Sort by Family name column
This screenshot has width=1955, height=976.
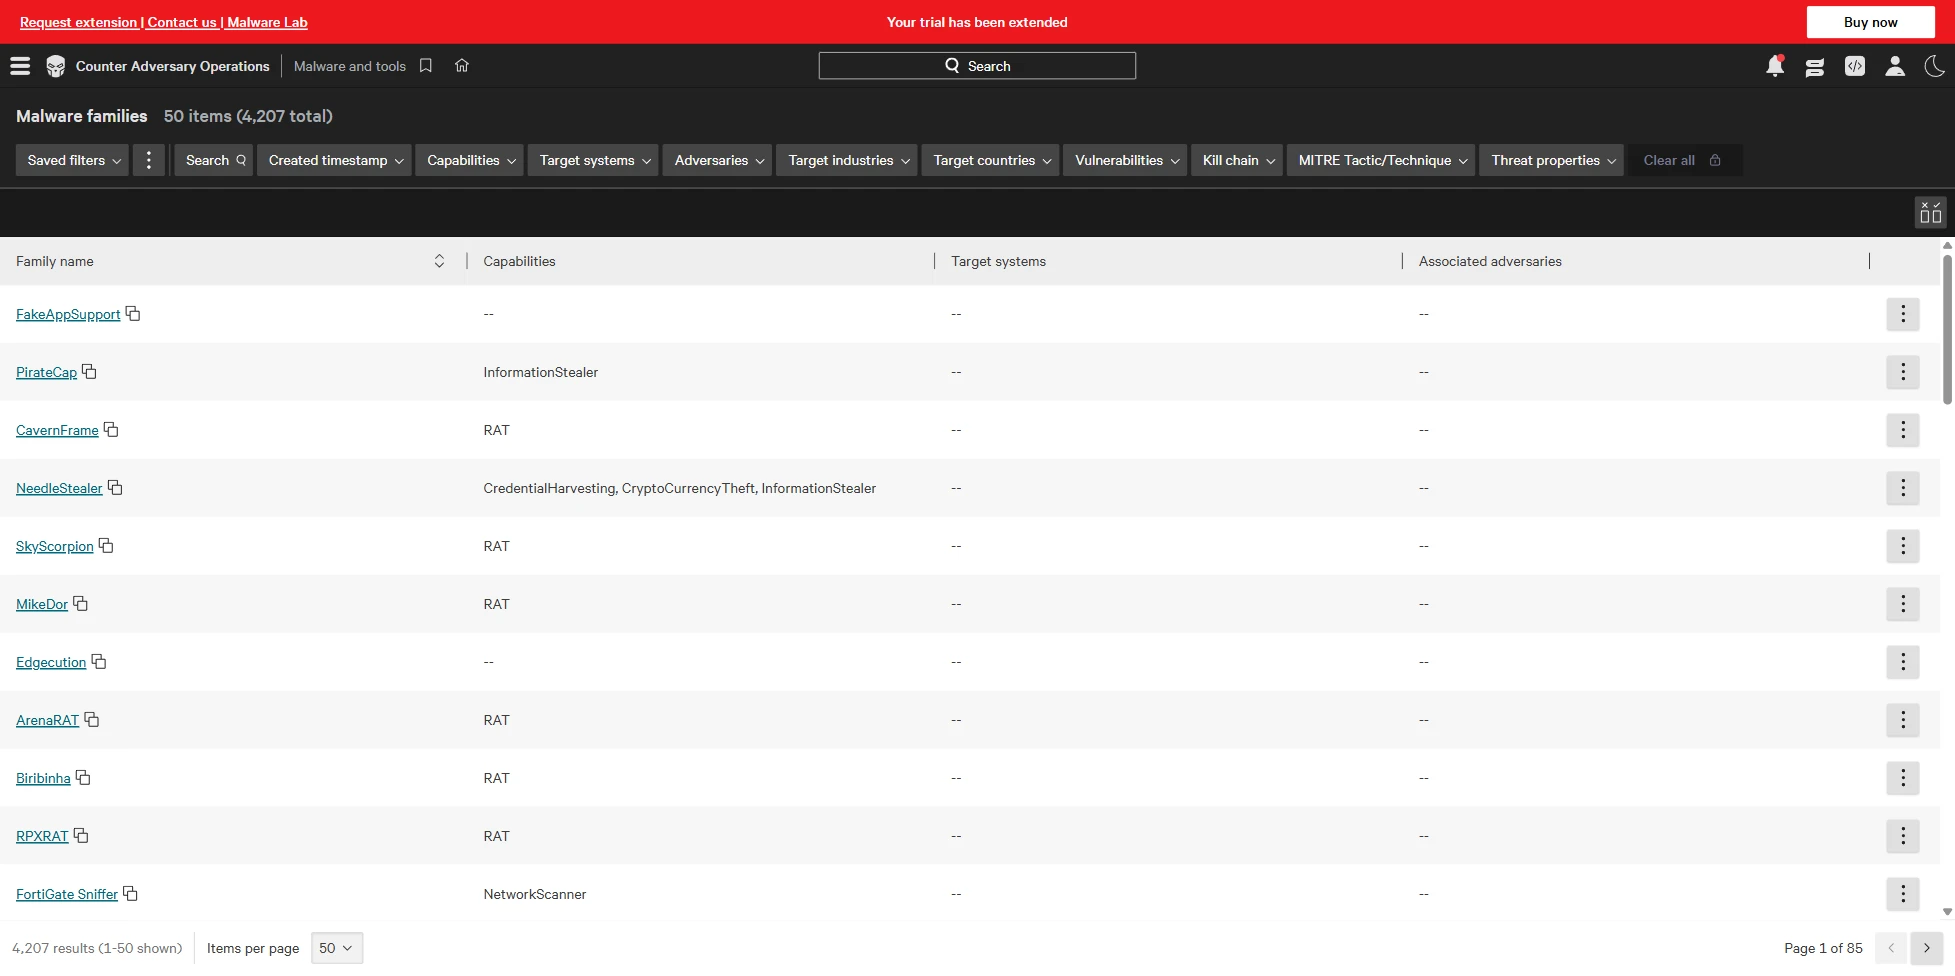point(439,261)
